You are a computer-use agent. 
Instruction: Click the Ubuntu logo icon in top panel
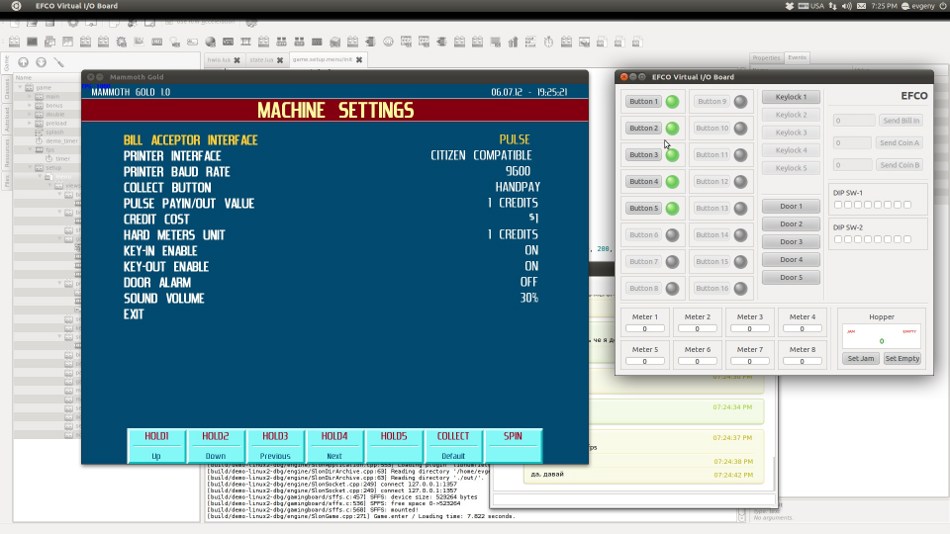point(16,5)
